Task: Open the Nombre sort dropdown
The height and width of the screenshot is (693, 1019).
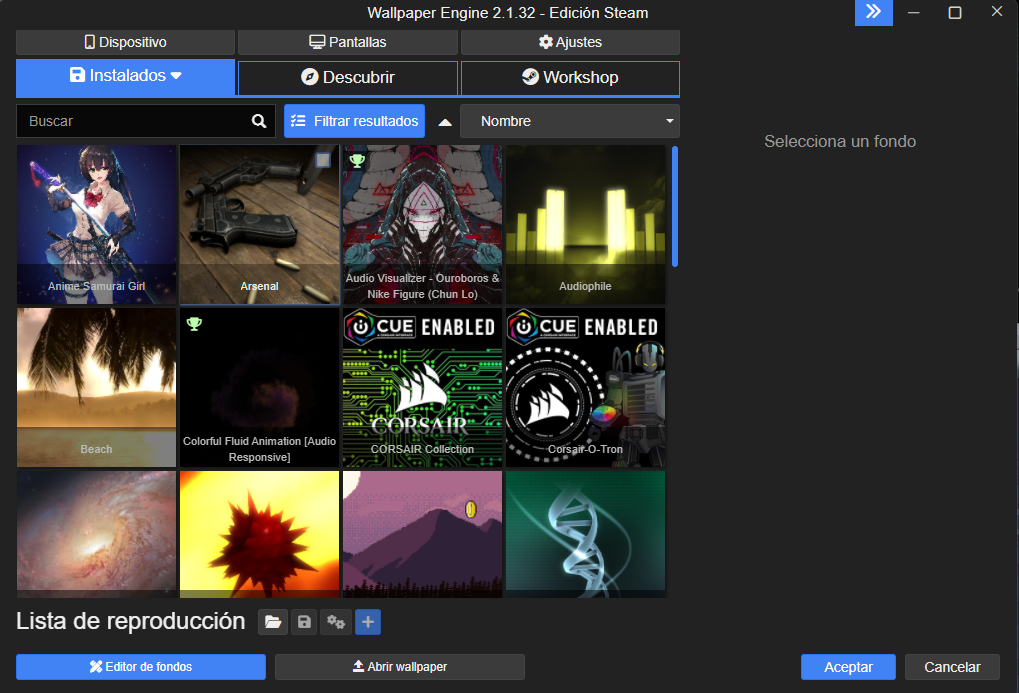Action: (x=570, y=121)
